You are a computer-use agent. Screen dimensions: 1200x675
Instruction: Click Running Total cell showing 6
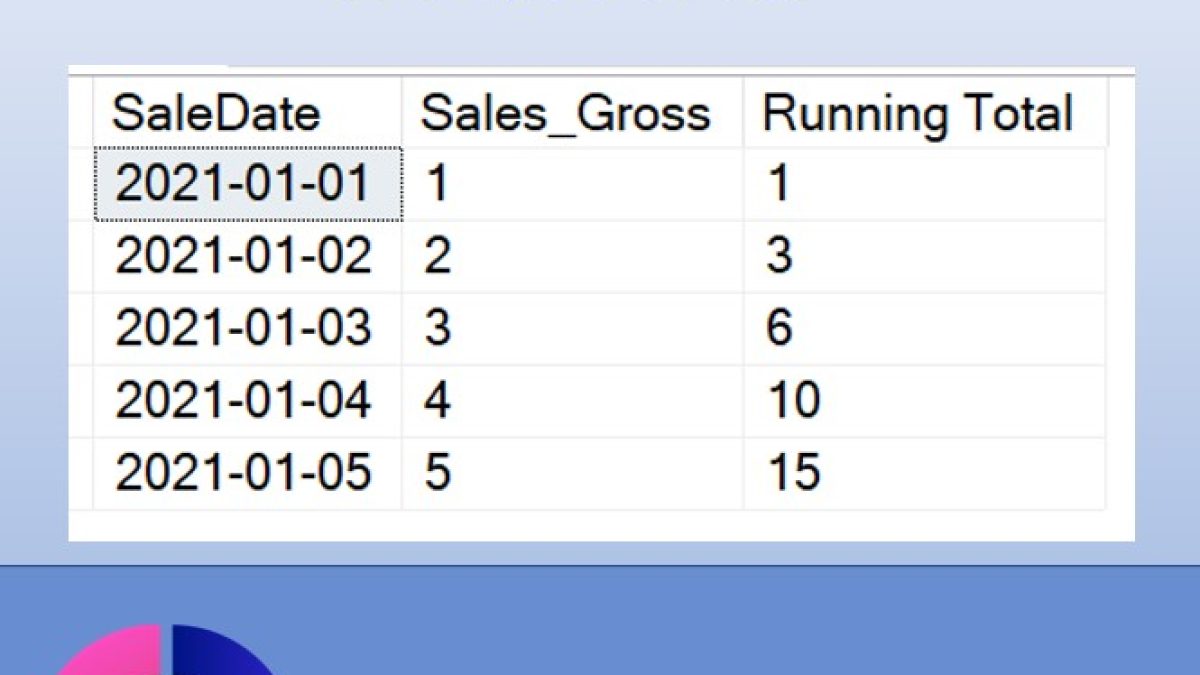point(925,329)
